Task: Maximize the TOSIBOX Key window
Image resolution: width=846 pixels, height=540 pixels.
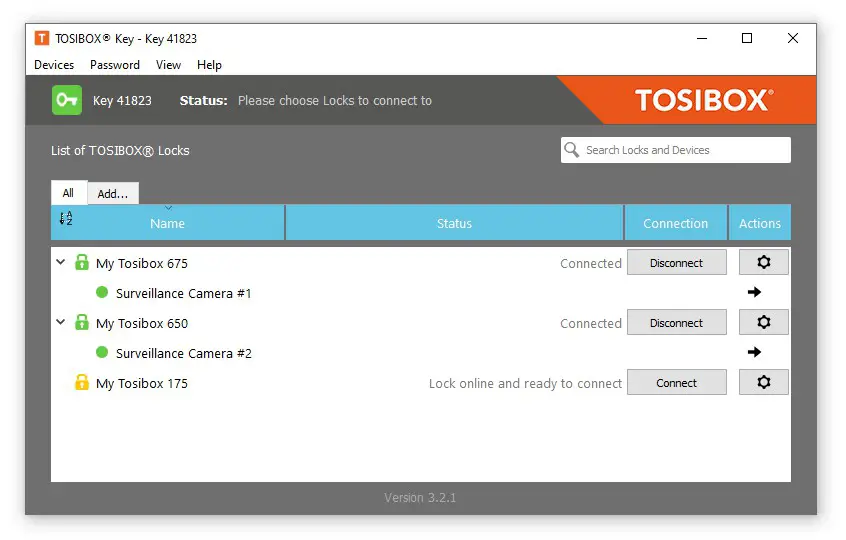Action: click(747, 38)
